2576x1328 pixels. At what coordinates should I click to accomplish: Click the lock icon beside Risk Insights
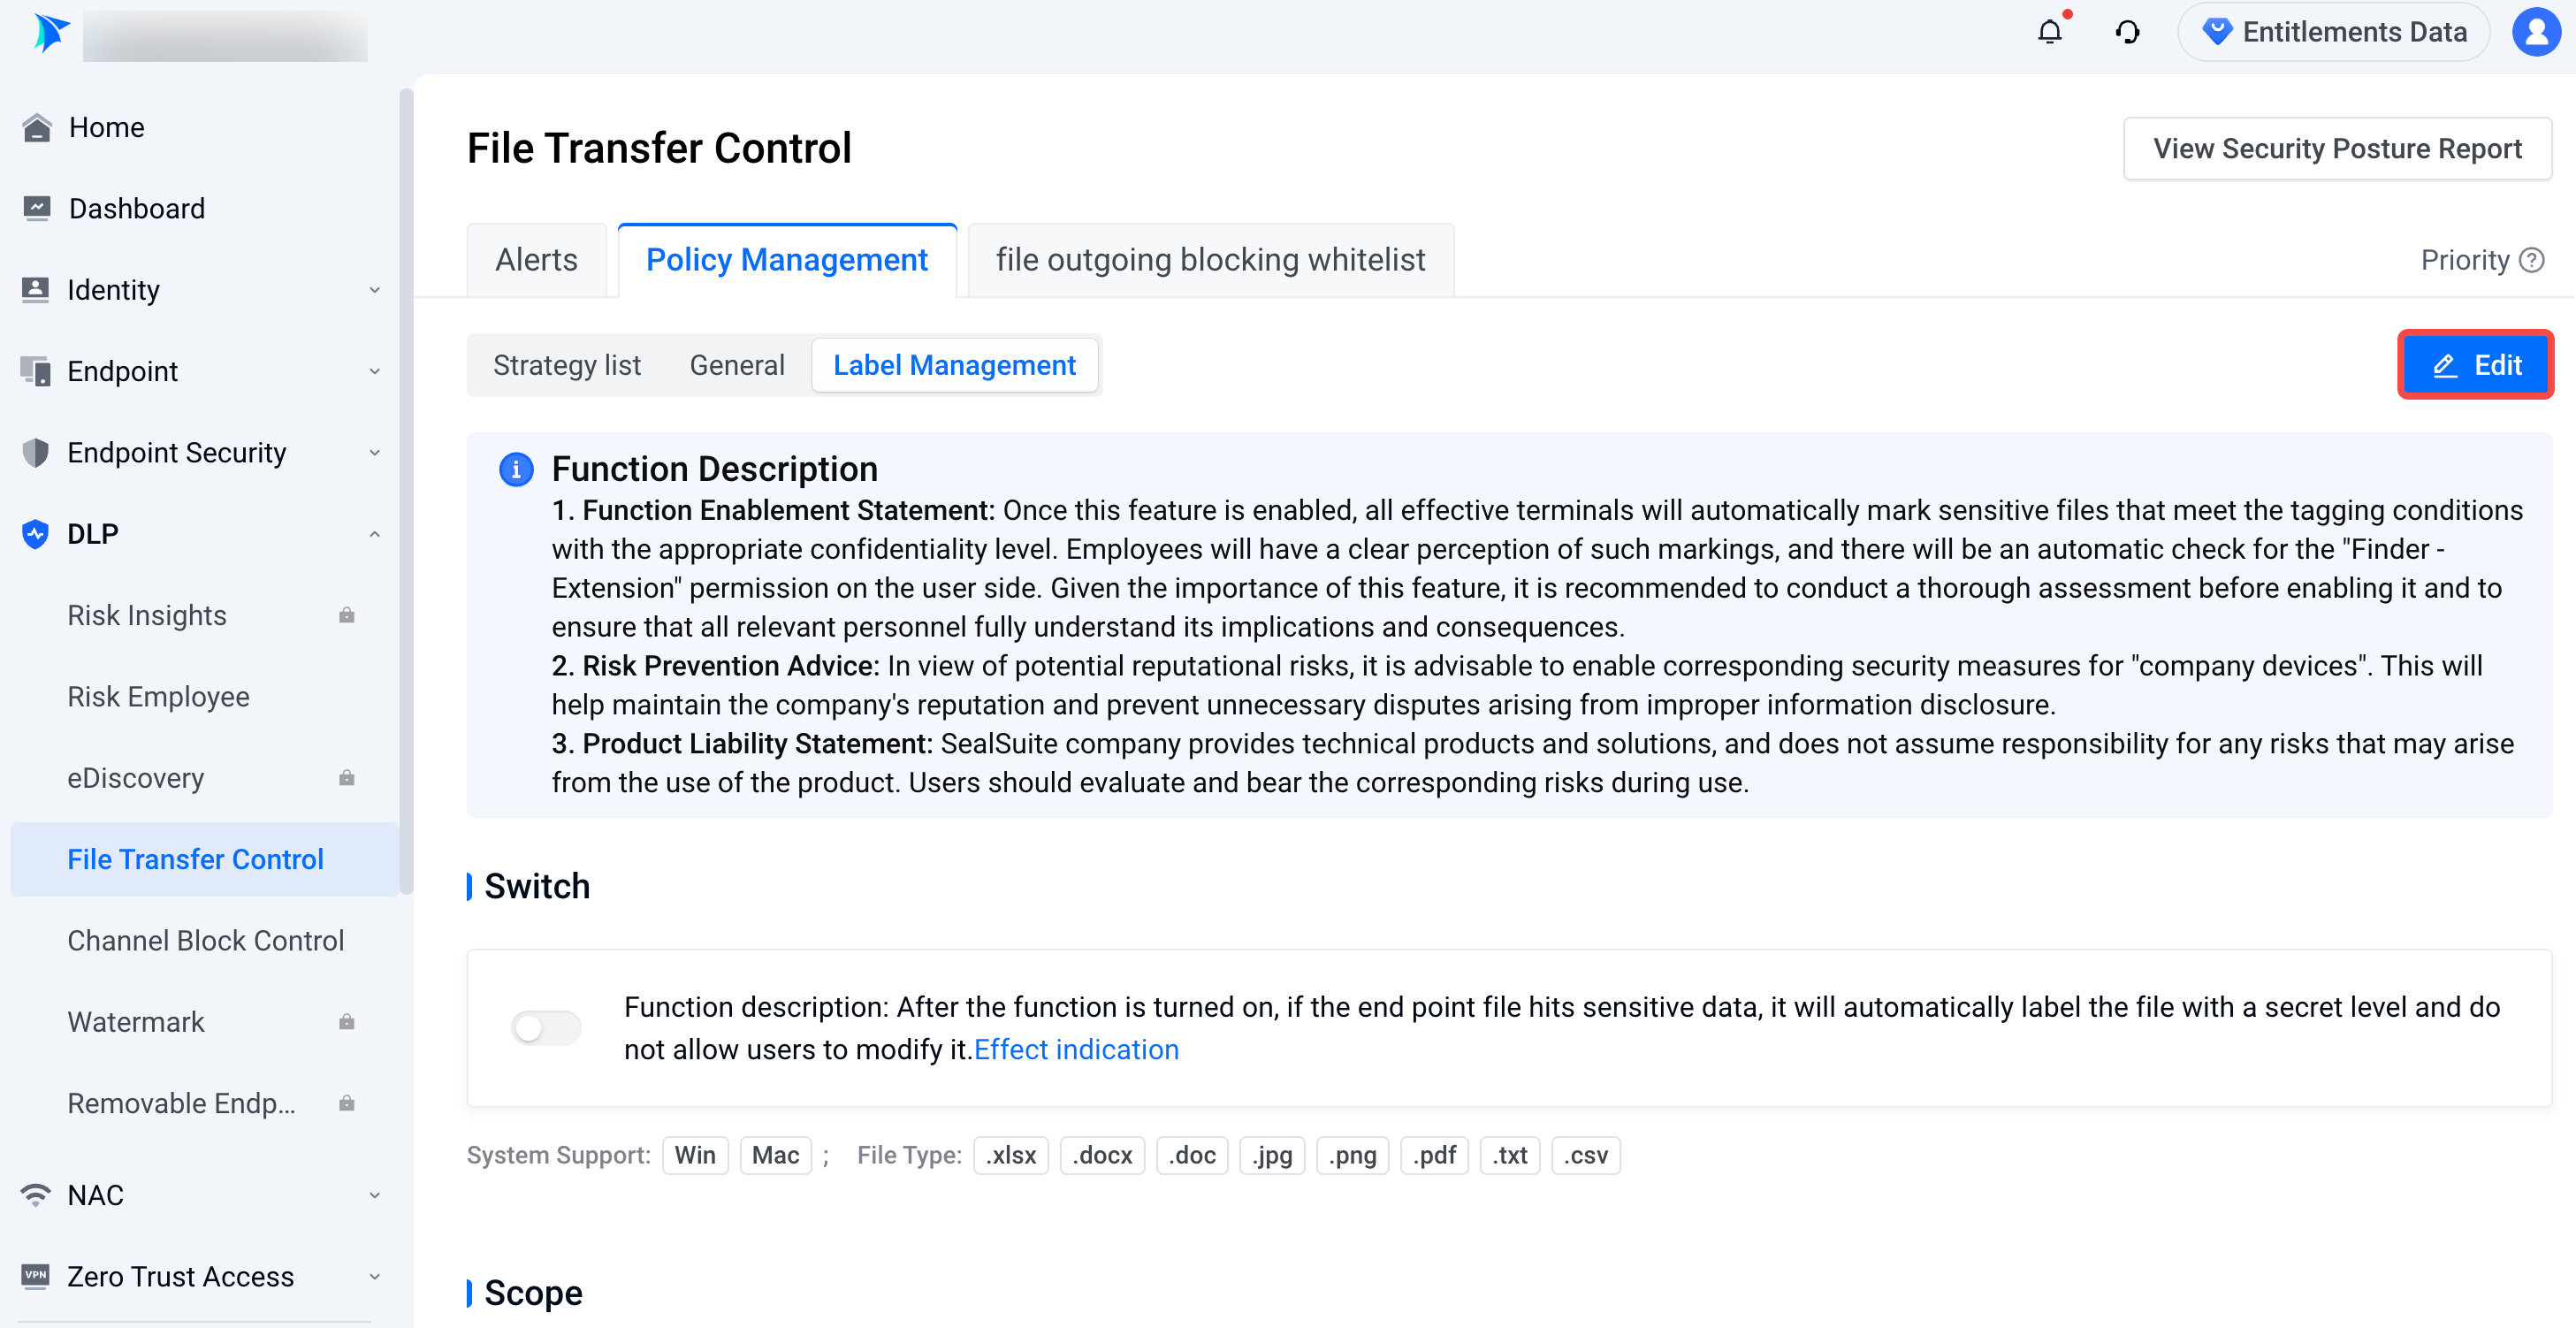tap(346, 615)
